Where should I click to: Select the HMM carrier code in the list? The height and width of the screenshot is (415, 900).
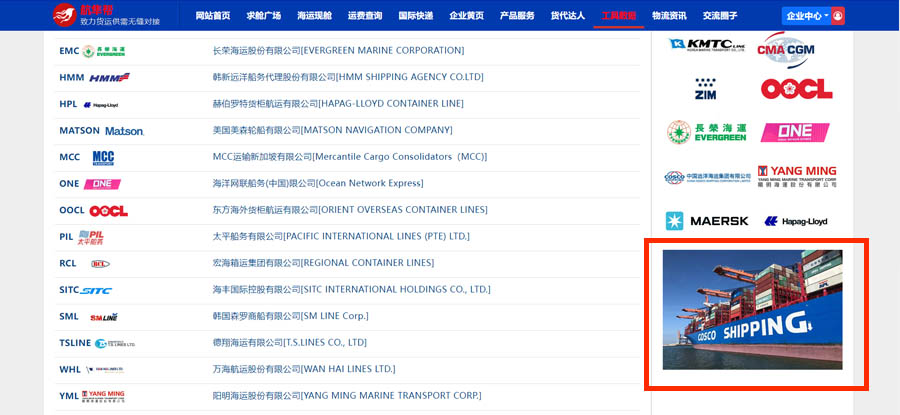71,78
